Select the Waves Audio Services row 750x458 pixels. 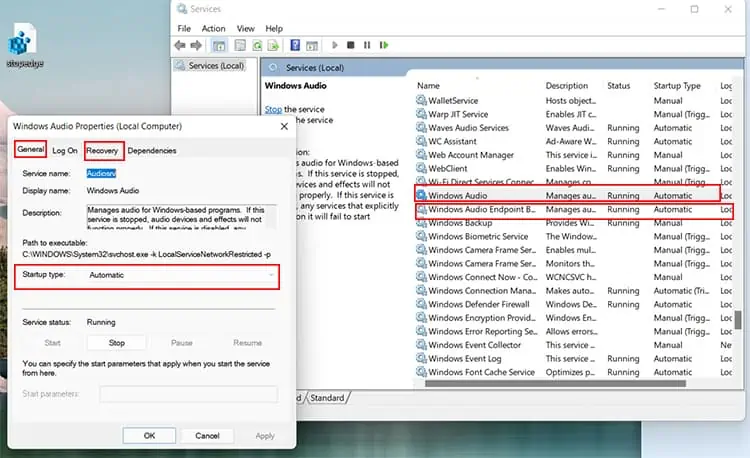tap(574, 128)
